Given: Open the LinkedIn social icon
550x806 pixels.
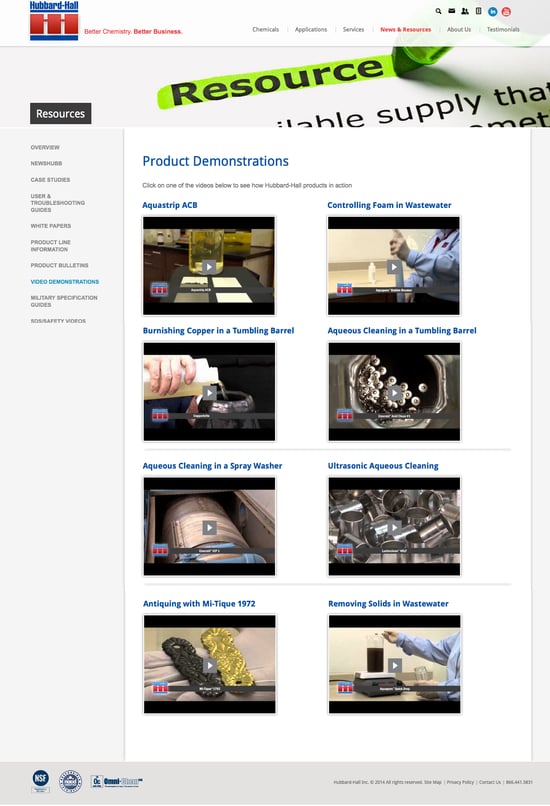Looking at the screenshot, I should 492,11.
